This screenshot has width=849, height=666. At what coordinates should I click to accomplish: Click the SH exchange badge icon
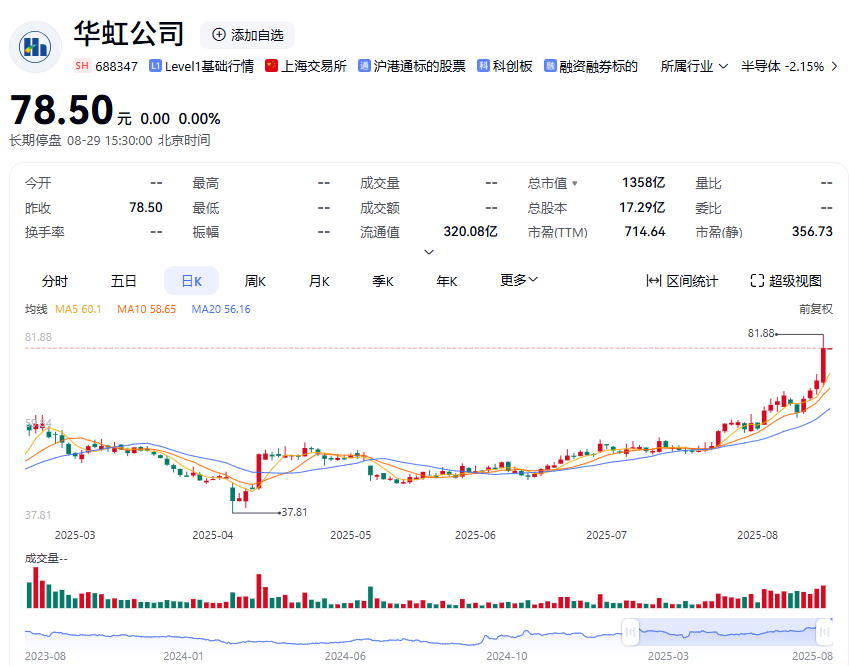tap(82, 66)
